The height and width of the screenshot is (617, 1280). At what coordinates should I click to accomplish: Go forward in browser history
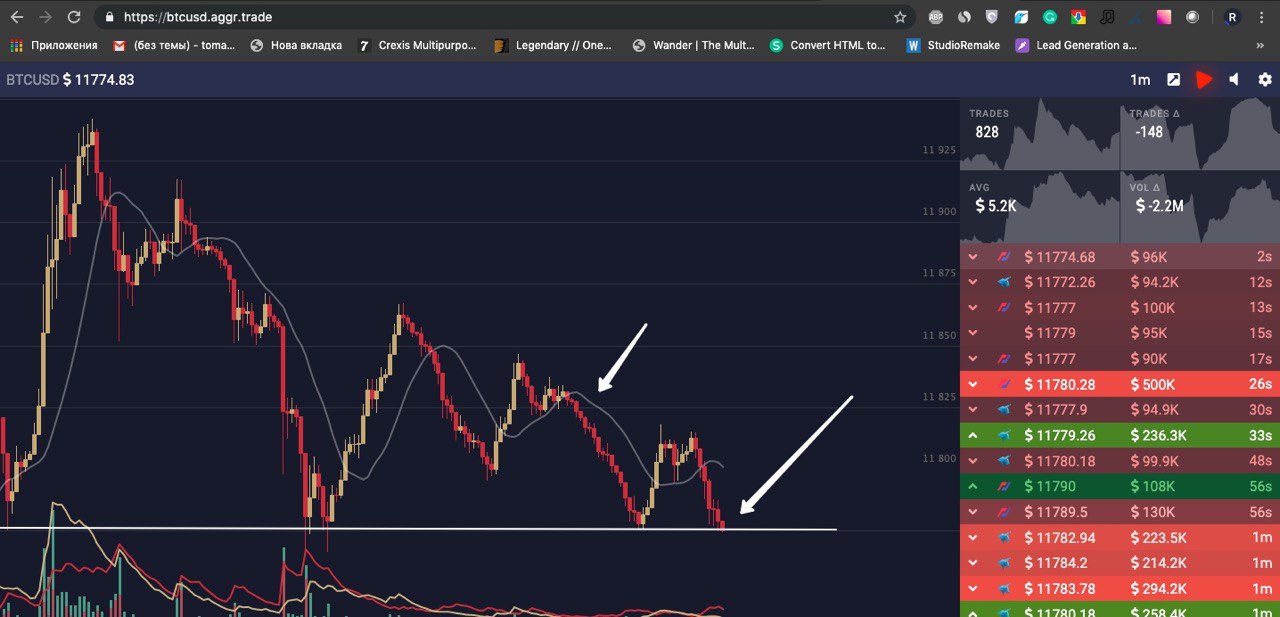tap(45, 17)
